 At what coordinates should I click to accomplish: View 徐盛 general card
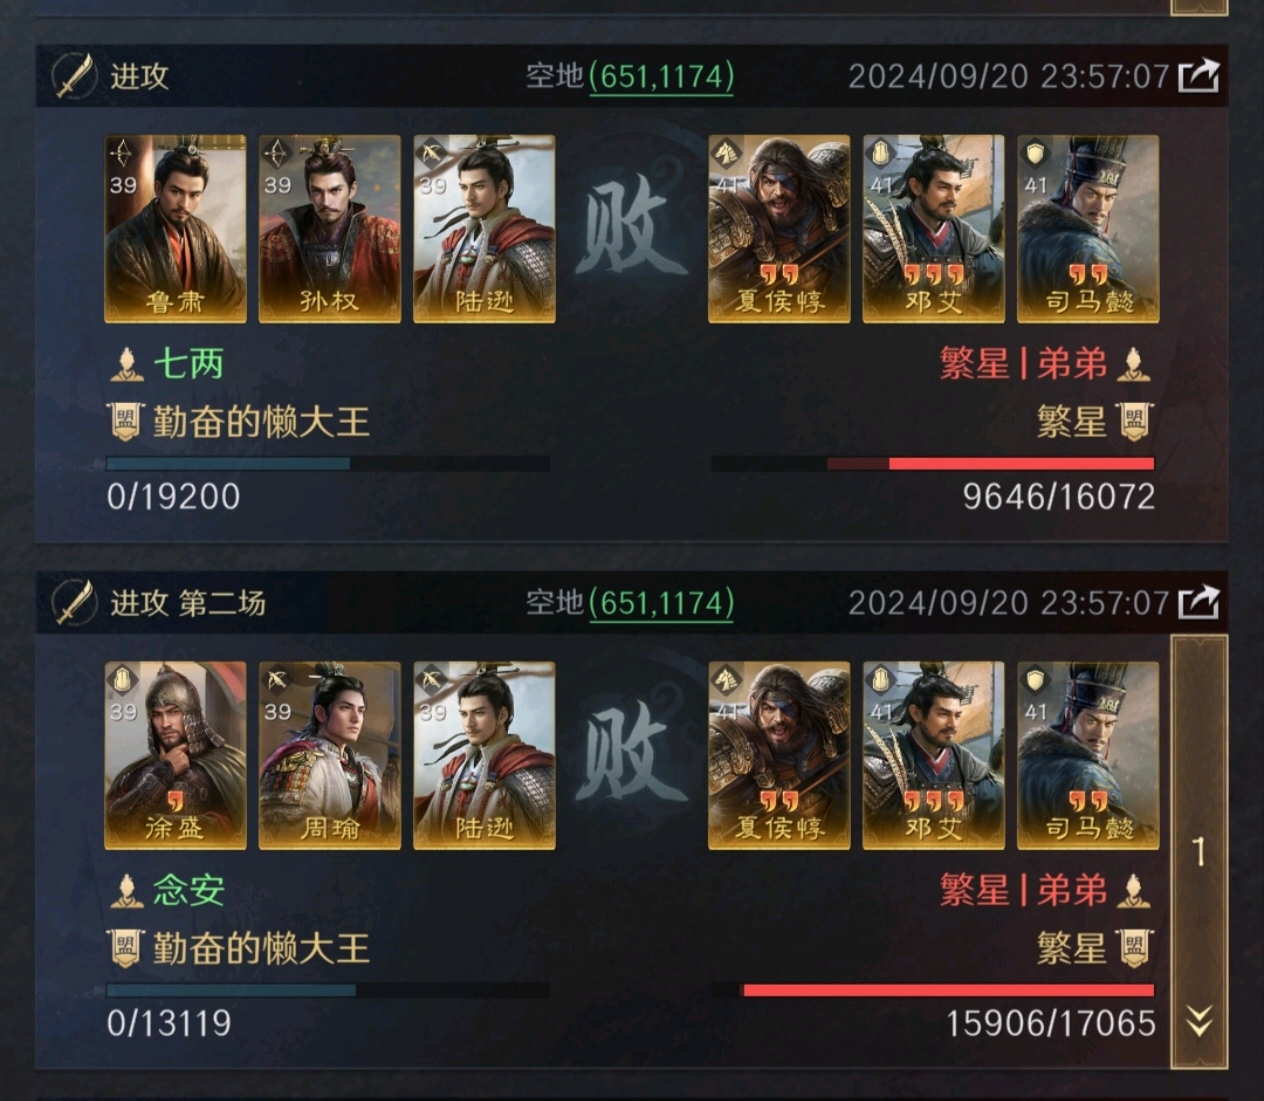pos(175,755)
